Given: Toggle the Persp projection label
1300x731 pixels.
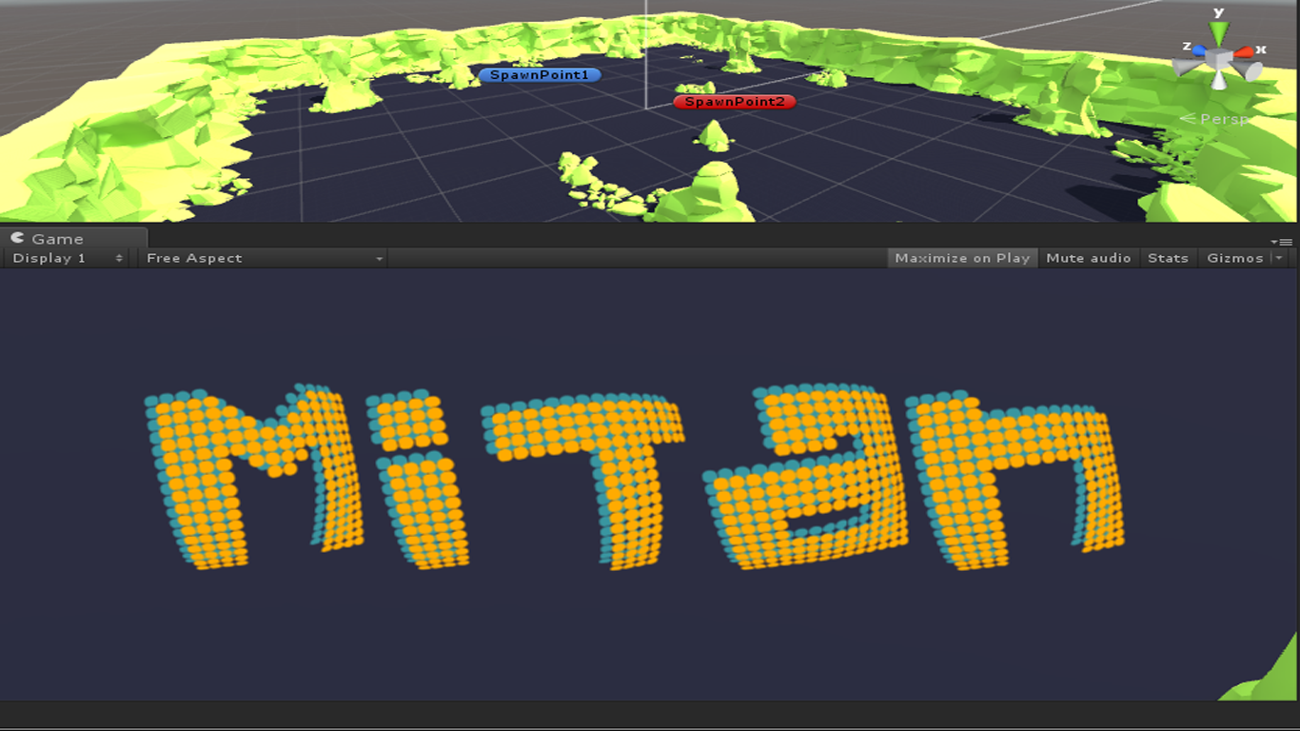Looking at the screenshot, I should [x=1222, y=119].
